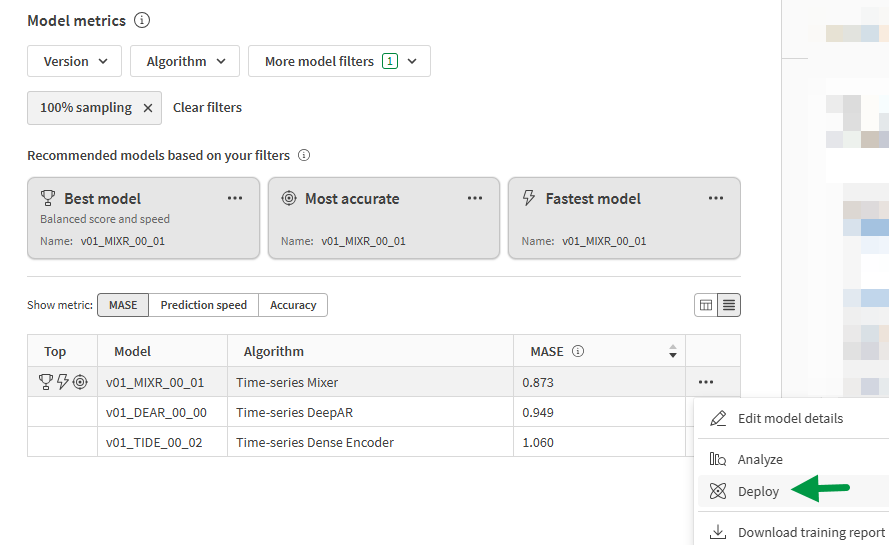The height and width of the screenshot is (545, 889).
Task: Expand the Version filter dropdown
Action: pyautogui.click(x=74, y=61)
